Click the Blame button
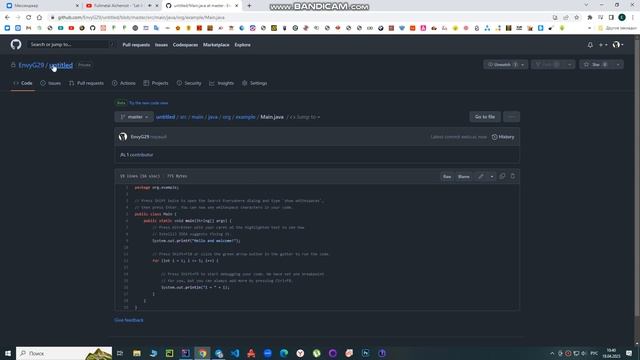The width and height of the screenshot is (640, 360). click(464, 177)
